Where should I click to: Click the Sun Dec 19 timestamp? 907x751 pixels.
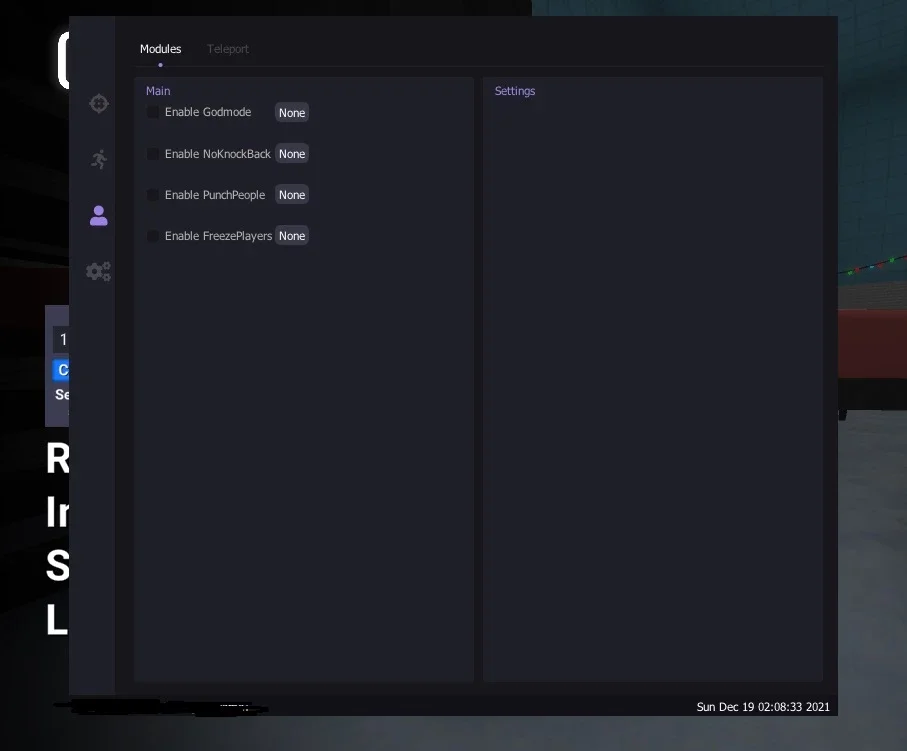(763, 707)
